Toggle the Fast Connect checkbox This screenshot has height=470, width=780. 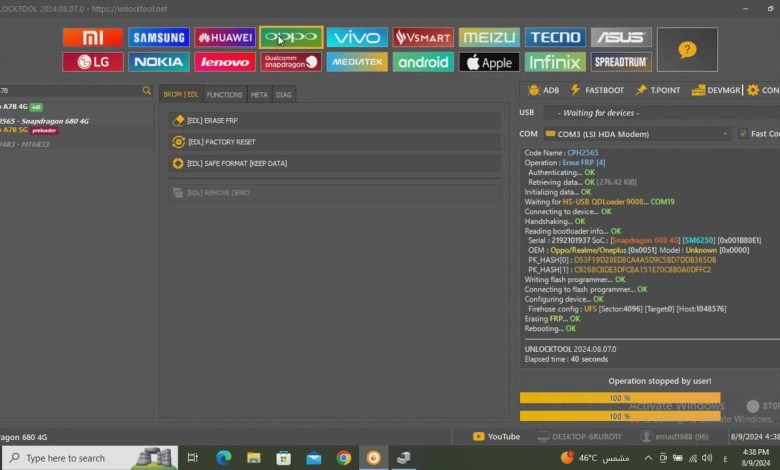(742, 134)
